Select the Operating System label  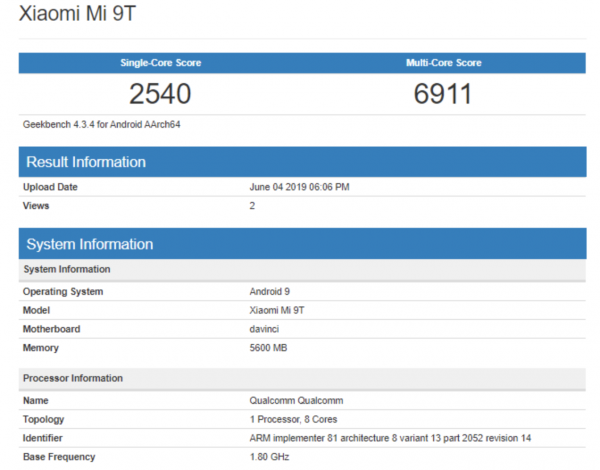pos(63,292)
